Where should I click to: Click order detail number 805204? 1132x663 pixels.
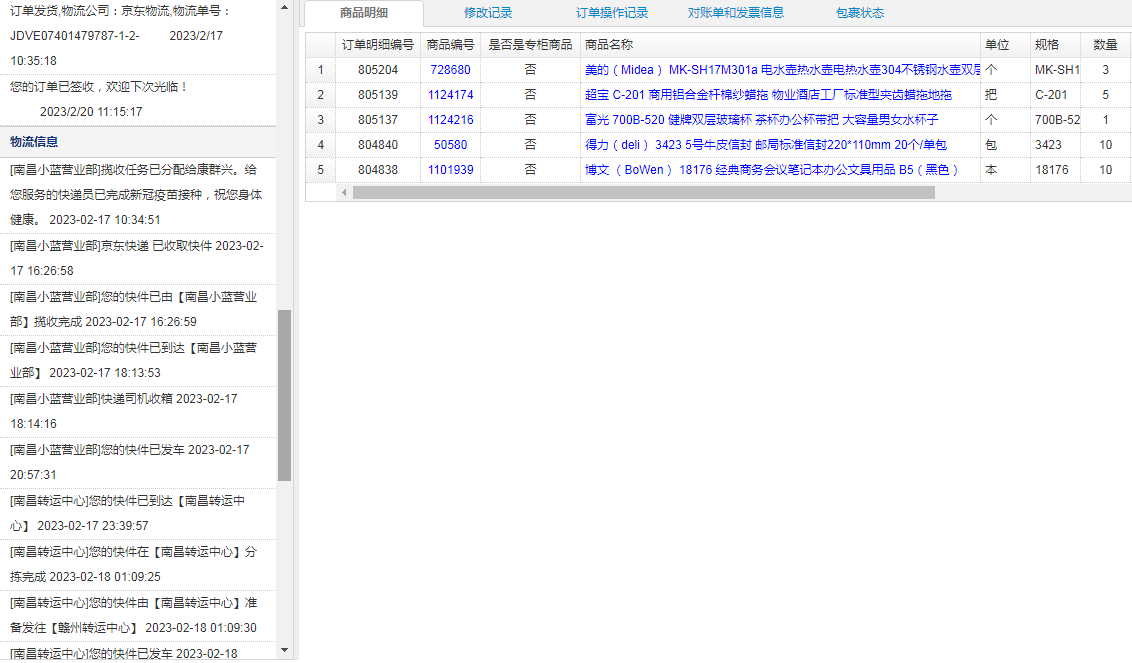point(378,70)
